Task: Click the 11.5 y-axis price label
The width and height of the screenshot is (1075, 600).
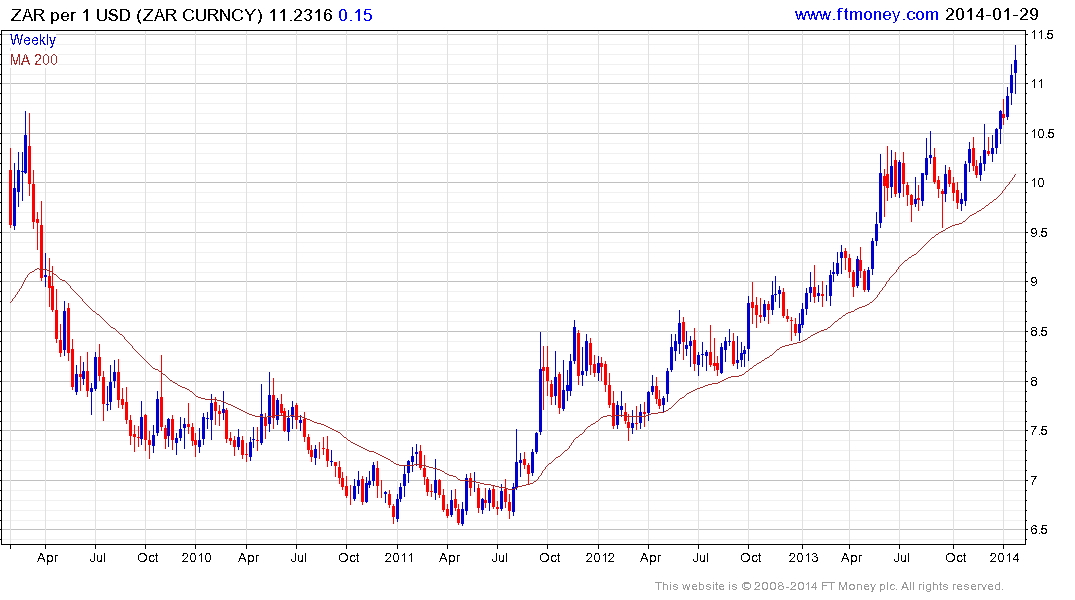Action: 1042,34
